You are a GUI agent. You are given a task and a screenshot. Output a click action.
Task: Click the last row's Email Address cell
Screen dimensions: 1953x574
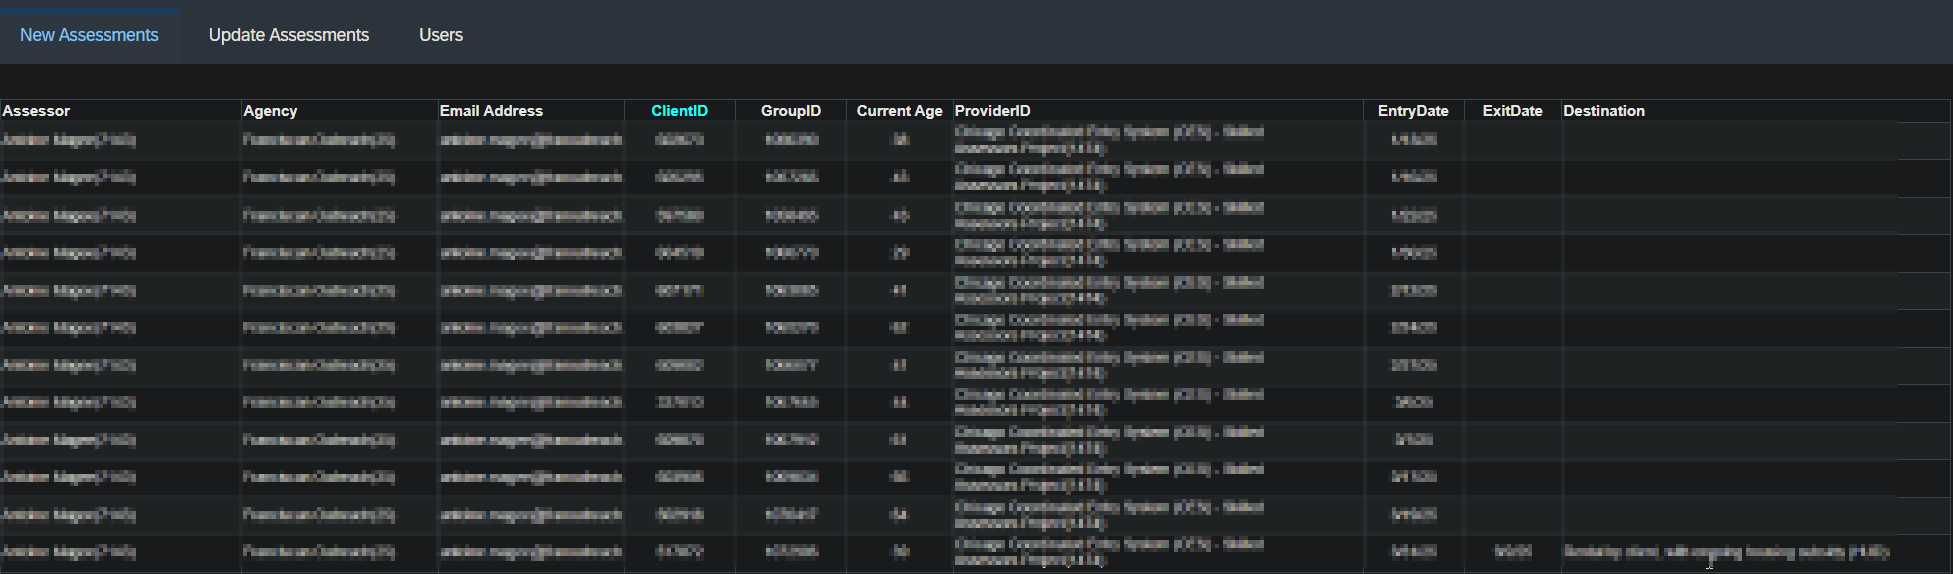point(530,552)
